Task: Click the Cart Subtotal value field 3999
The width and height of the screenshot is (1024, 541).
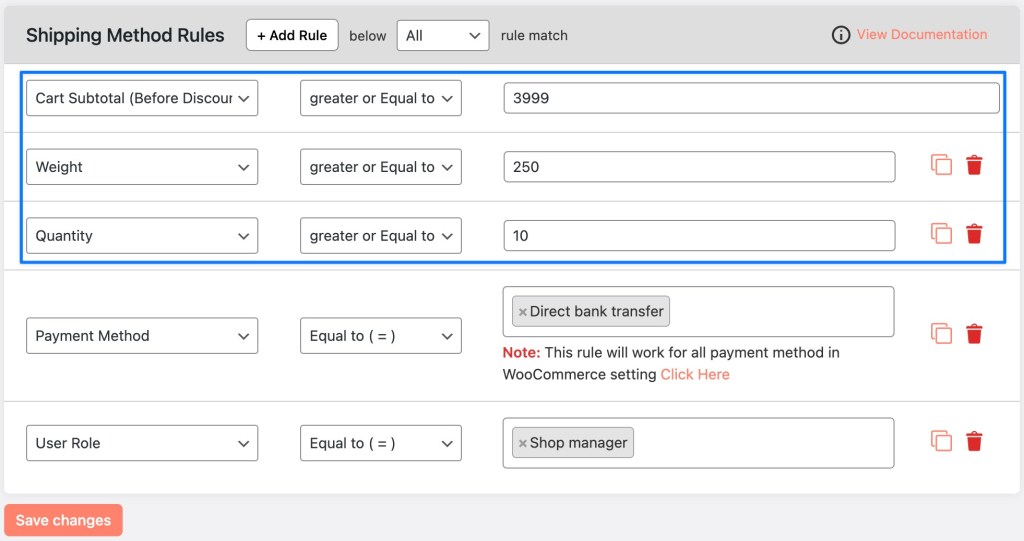Action: [751, 98]
